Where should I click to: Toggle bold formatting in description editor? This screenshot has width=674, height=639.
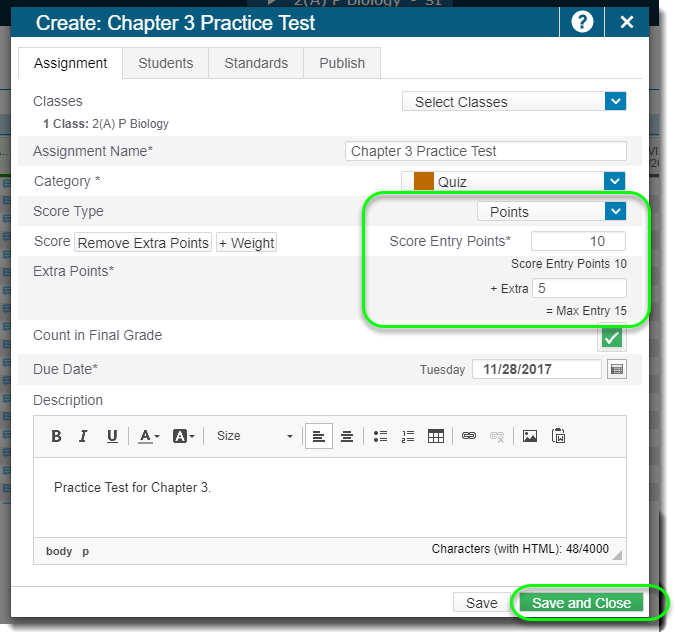pos(56,436)
